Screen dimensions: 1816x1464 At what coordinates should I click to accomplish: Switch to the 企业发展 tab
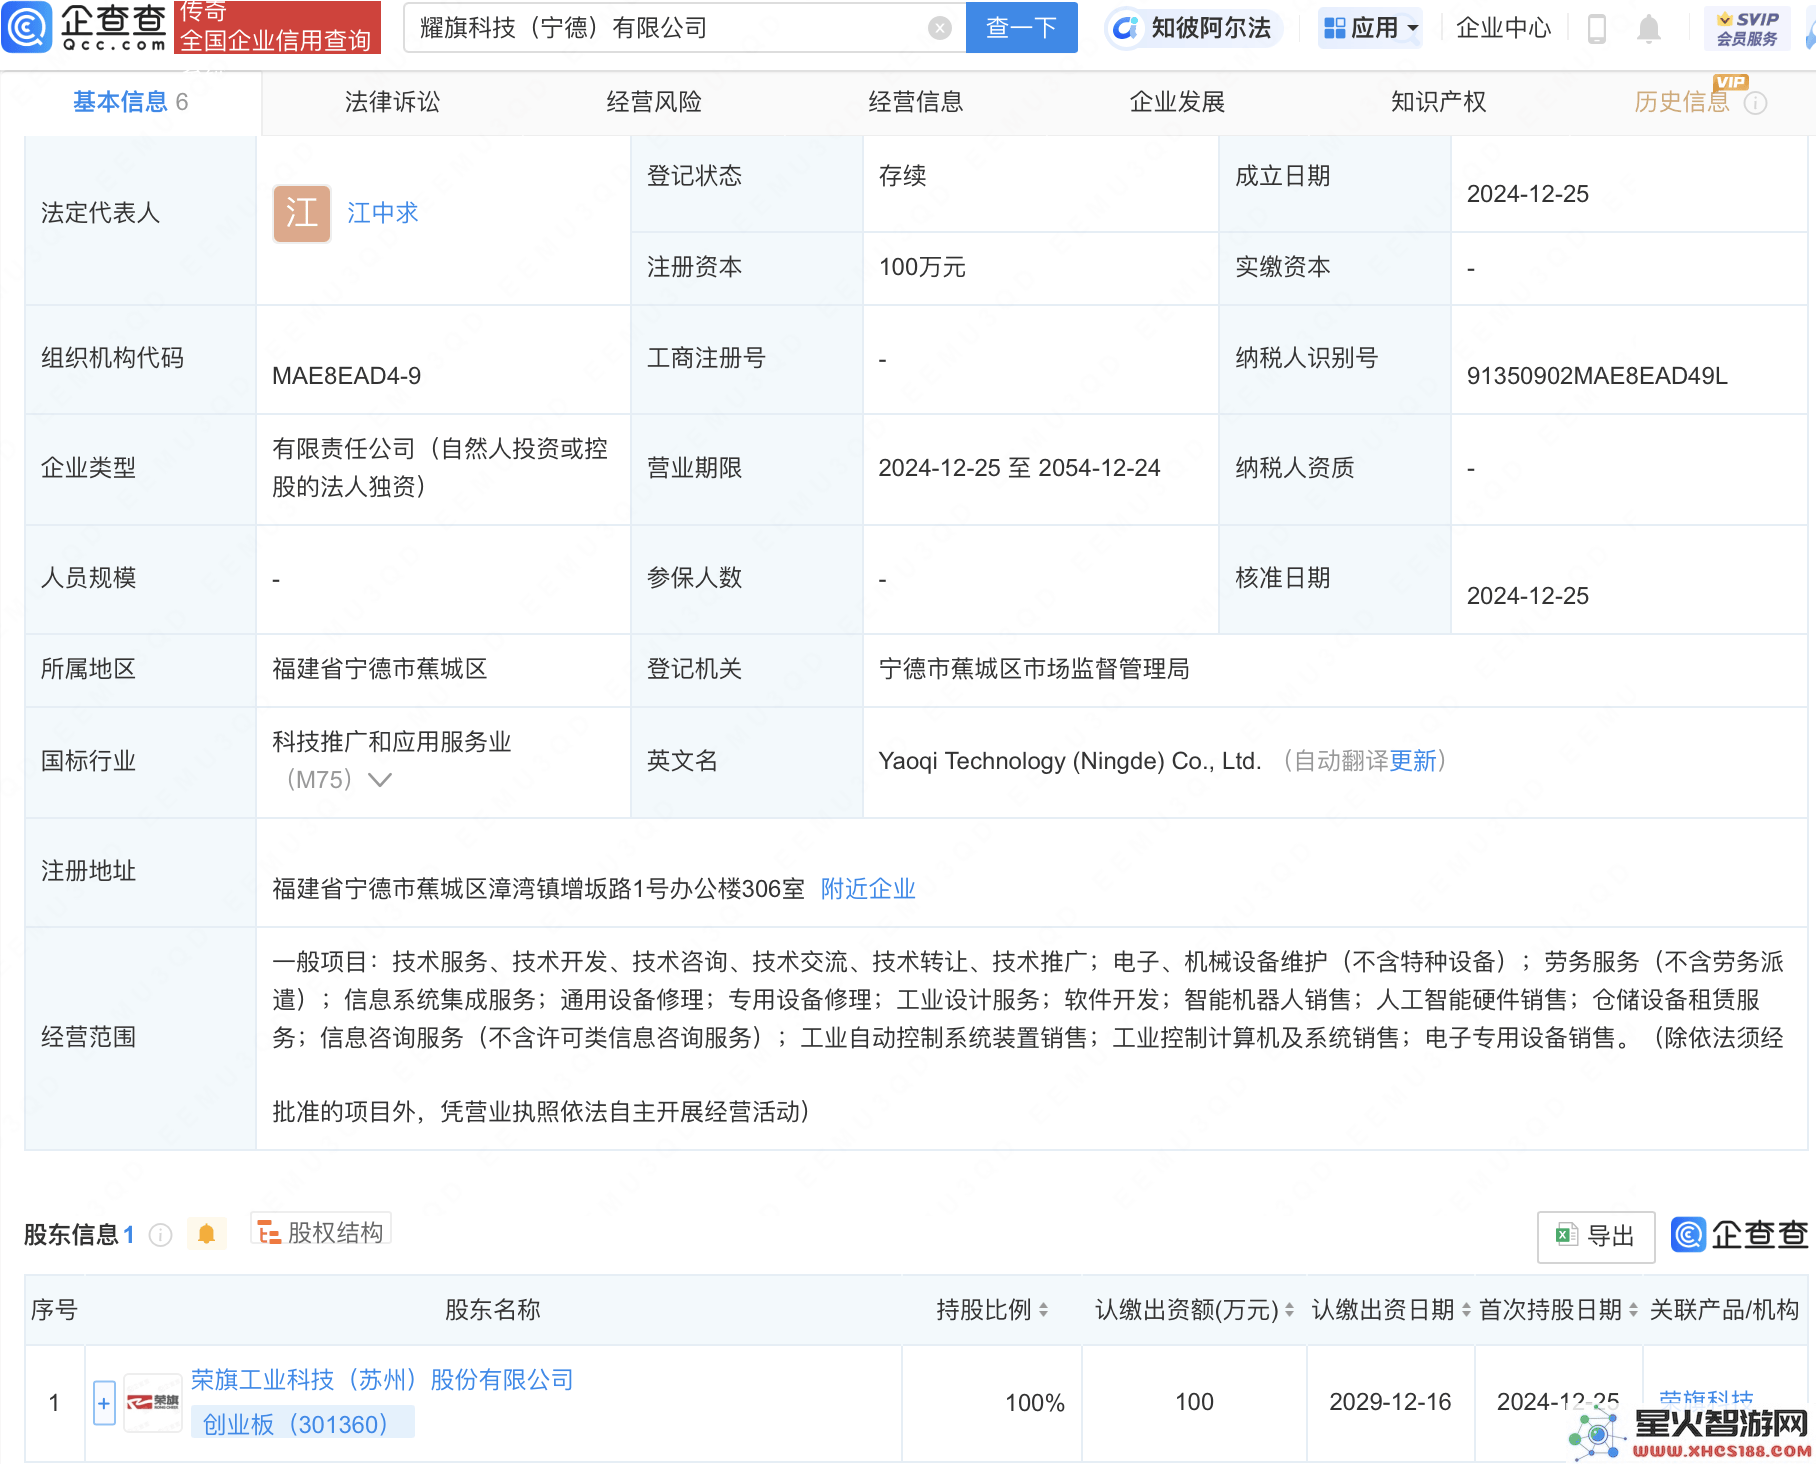1177,102
